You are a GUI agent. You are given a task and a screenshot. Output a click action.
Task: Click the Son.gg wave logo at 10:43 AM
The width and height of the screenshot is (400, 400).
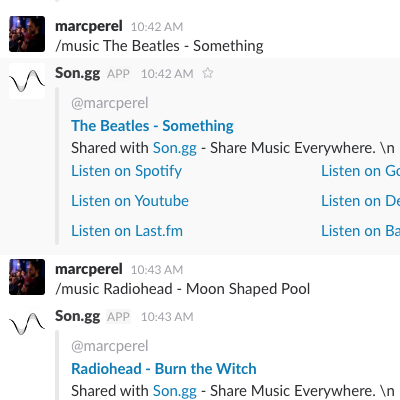[x=27, y=324]
